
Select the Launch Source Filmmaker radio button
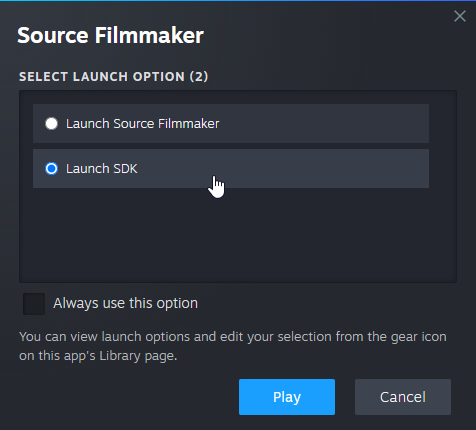click(x=51, y=124)
